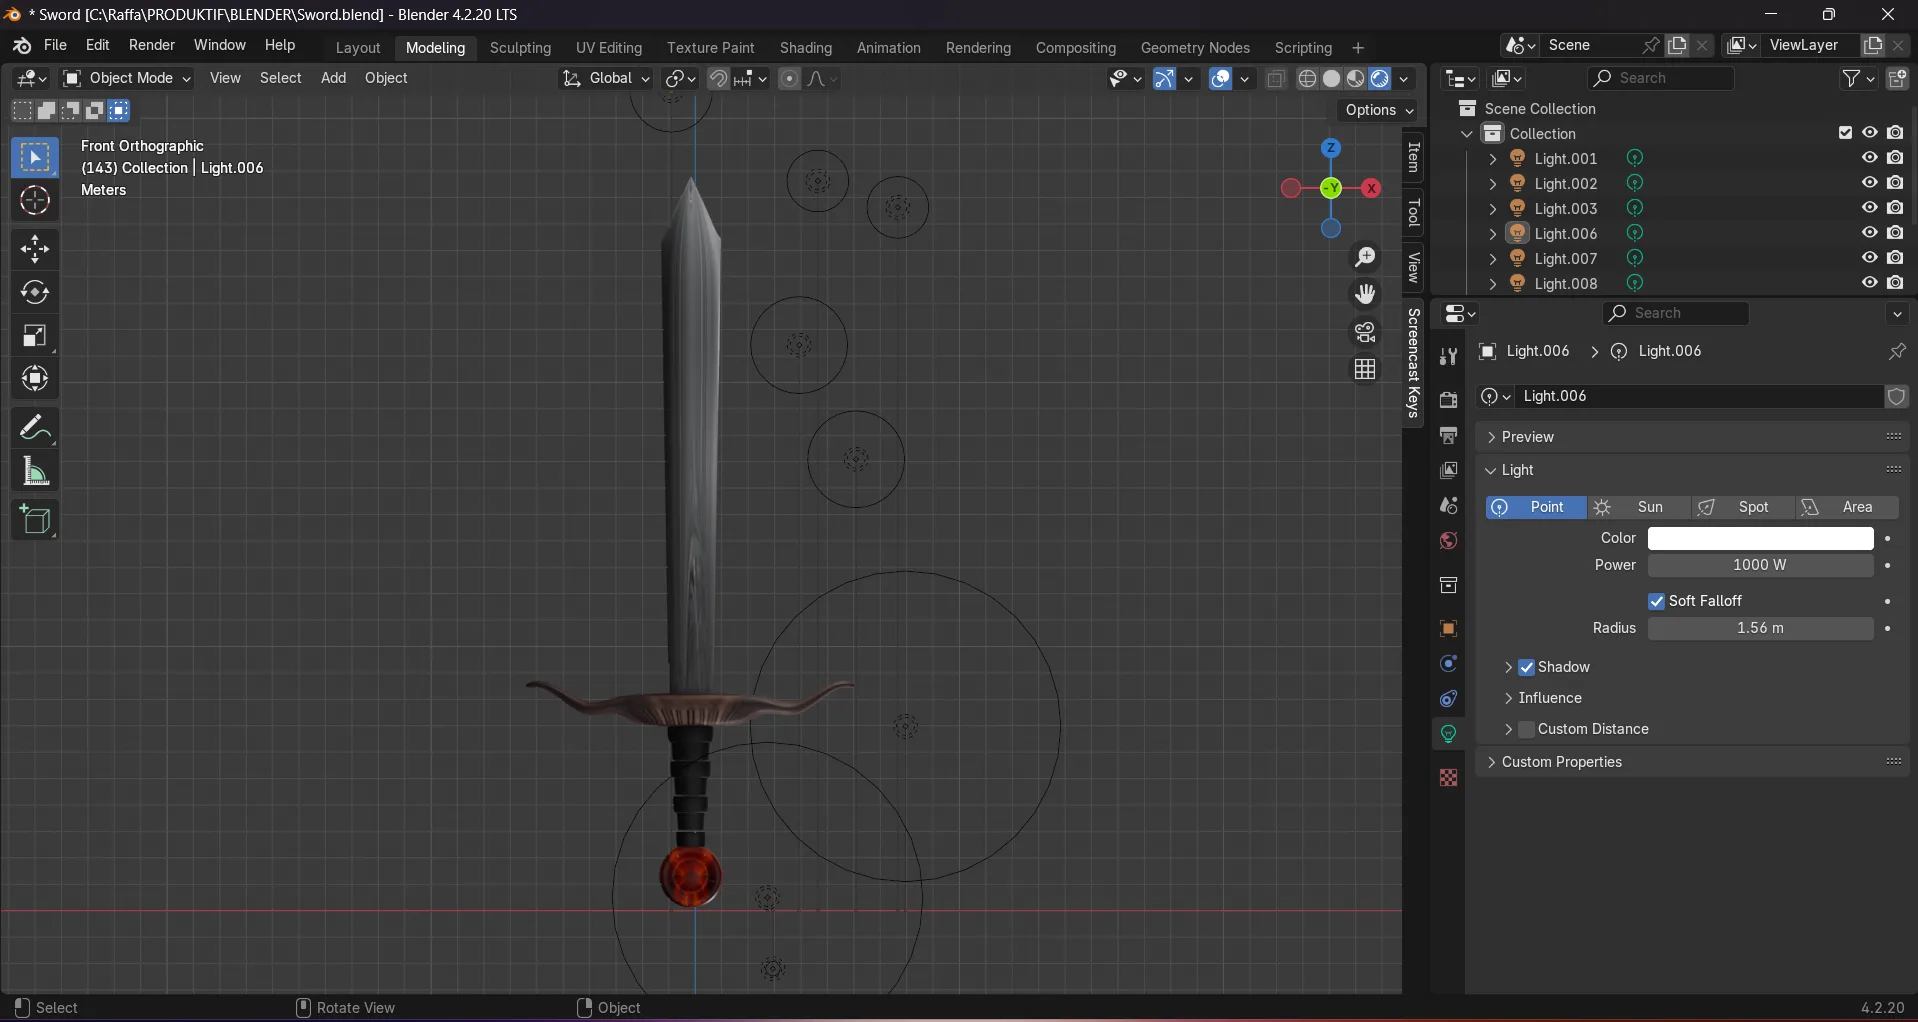Screen dimensions: 1918x1022
Task: Set light type to Sun
Action: tap(1639, 507)
